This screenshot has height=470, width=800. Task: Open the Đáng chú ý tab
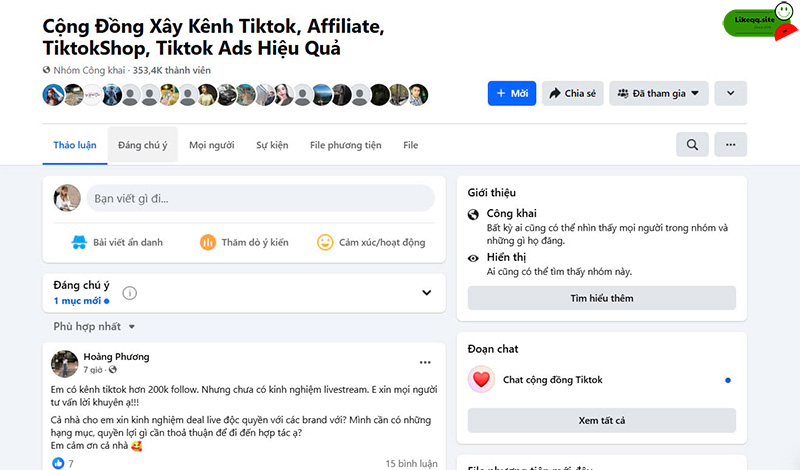click(x=143, y=145)
